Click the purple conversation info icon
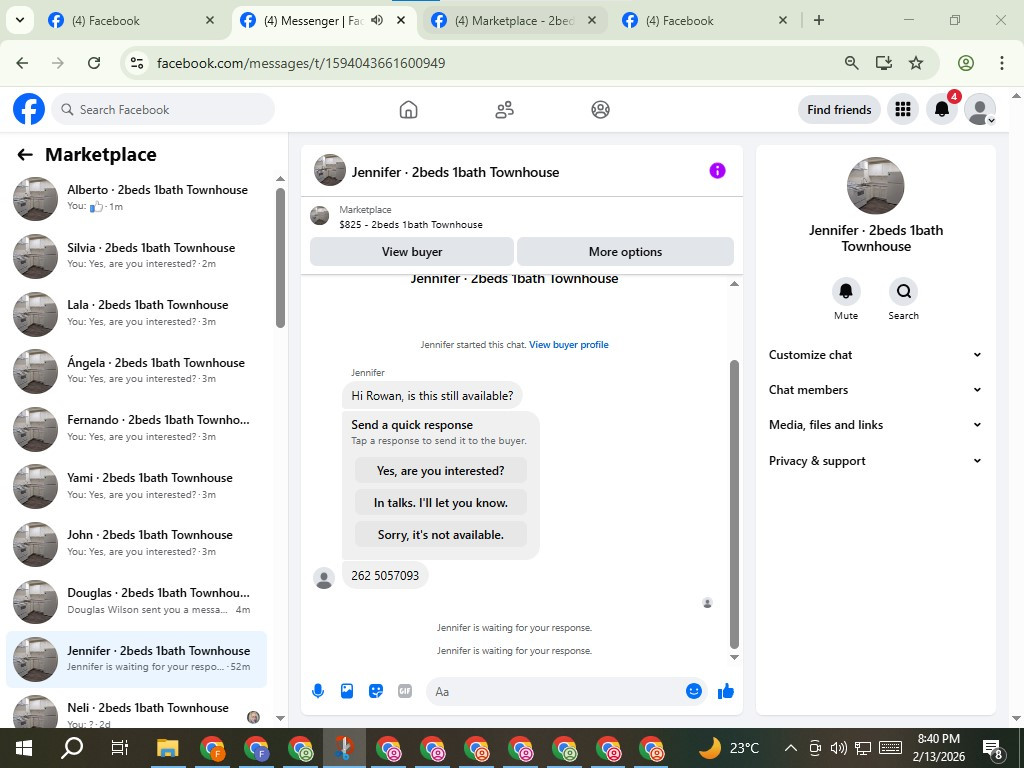The image size is (1024, 768). click(x=717, y=171)
